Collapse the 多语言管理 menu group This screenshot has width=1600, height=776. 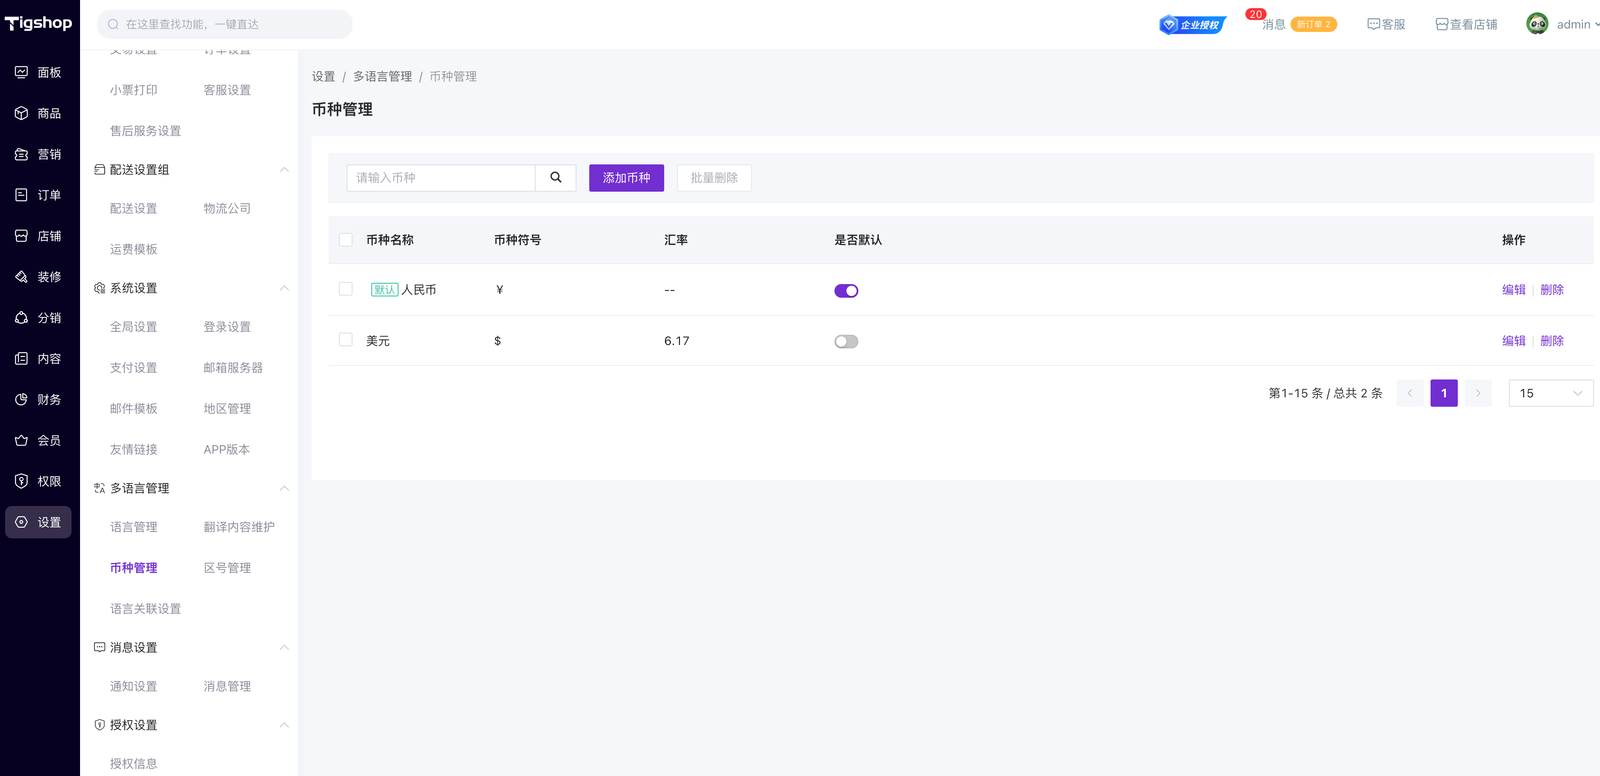(284, 488)
